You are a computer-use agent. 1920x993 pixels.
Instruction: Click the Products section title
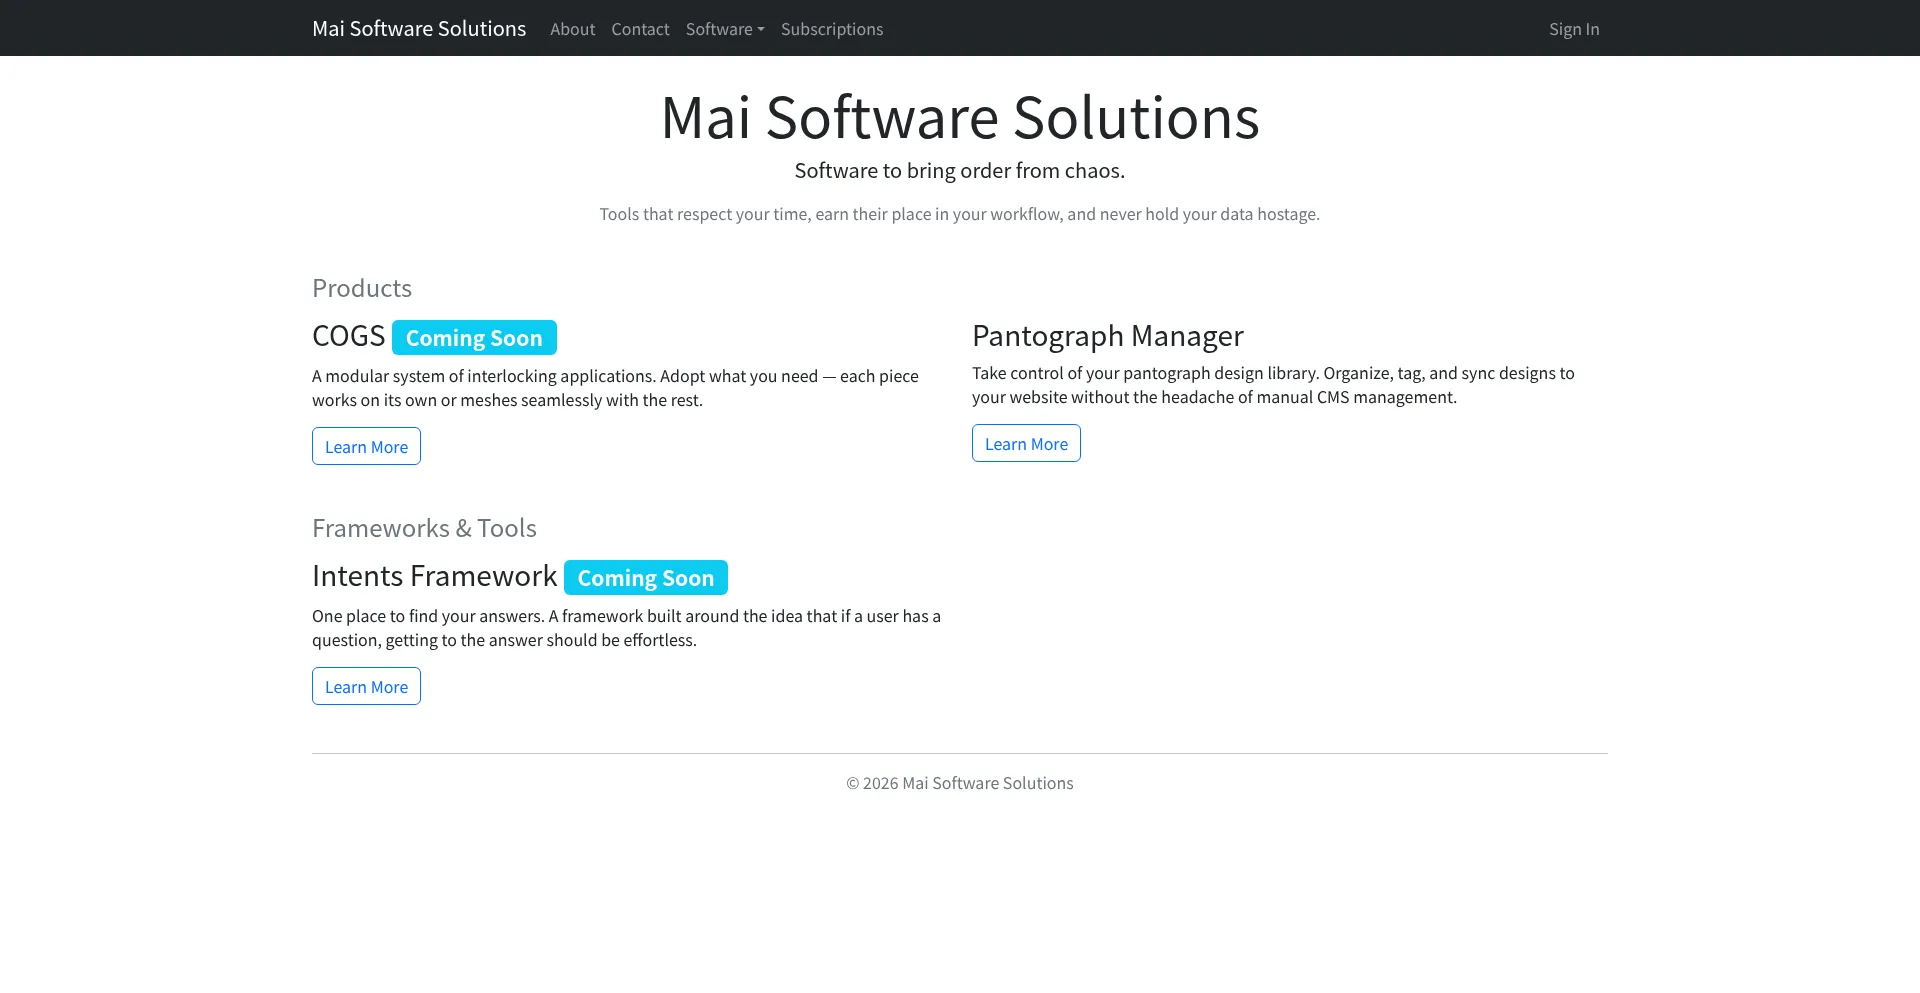click(x=362, y=288)
